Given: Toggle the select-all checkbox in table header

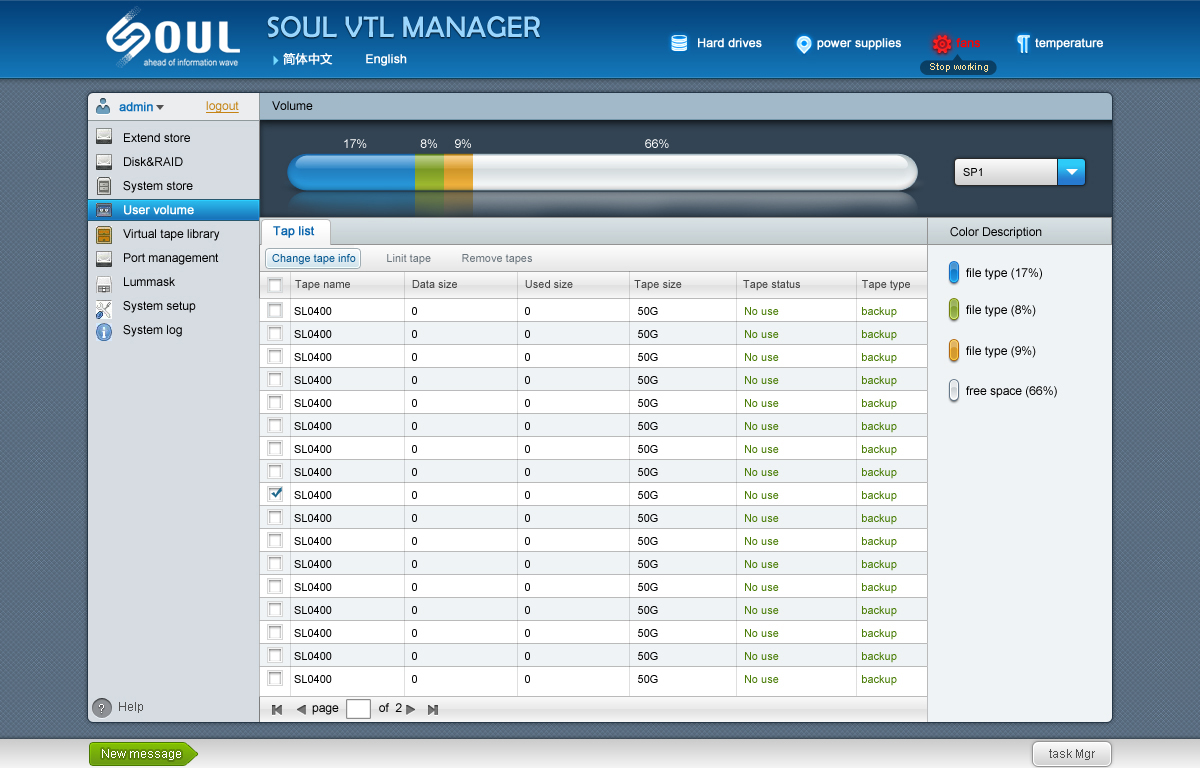Looking at the screenshot, I should (x=275, y=285).
